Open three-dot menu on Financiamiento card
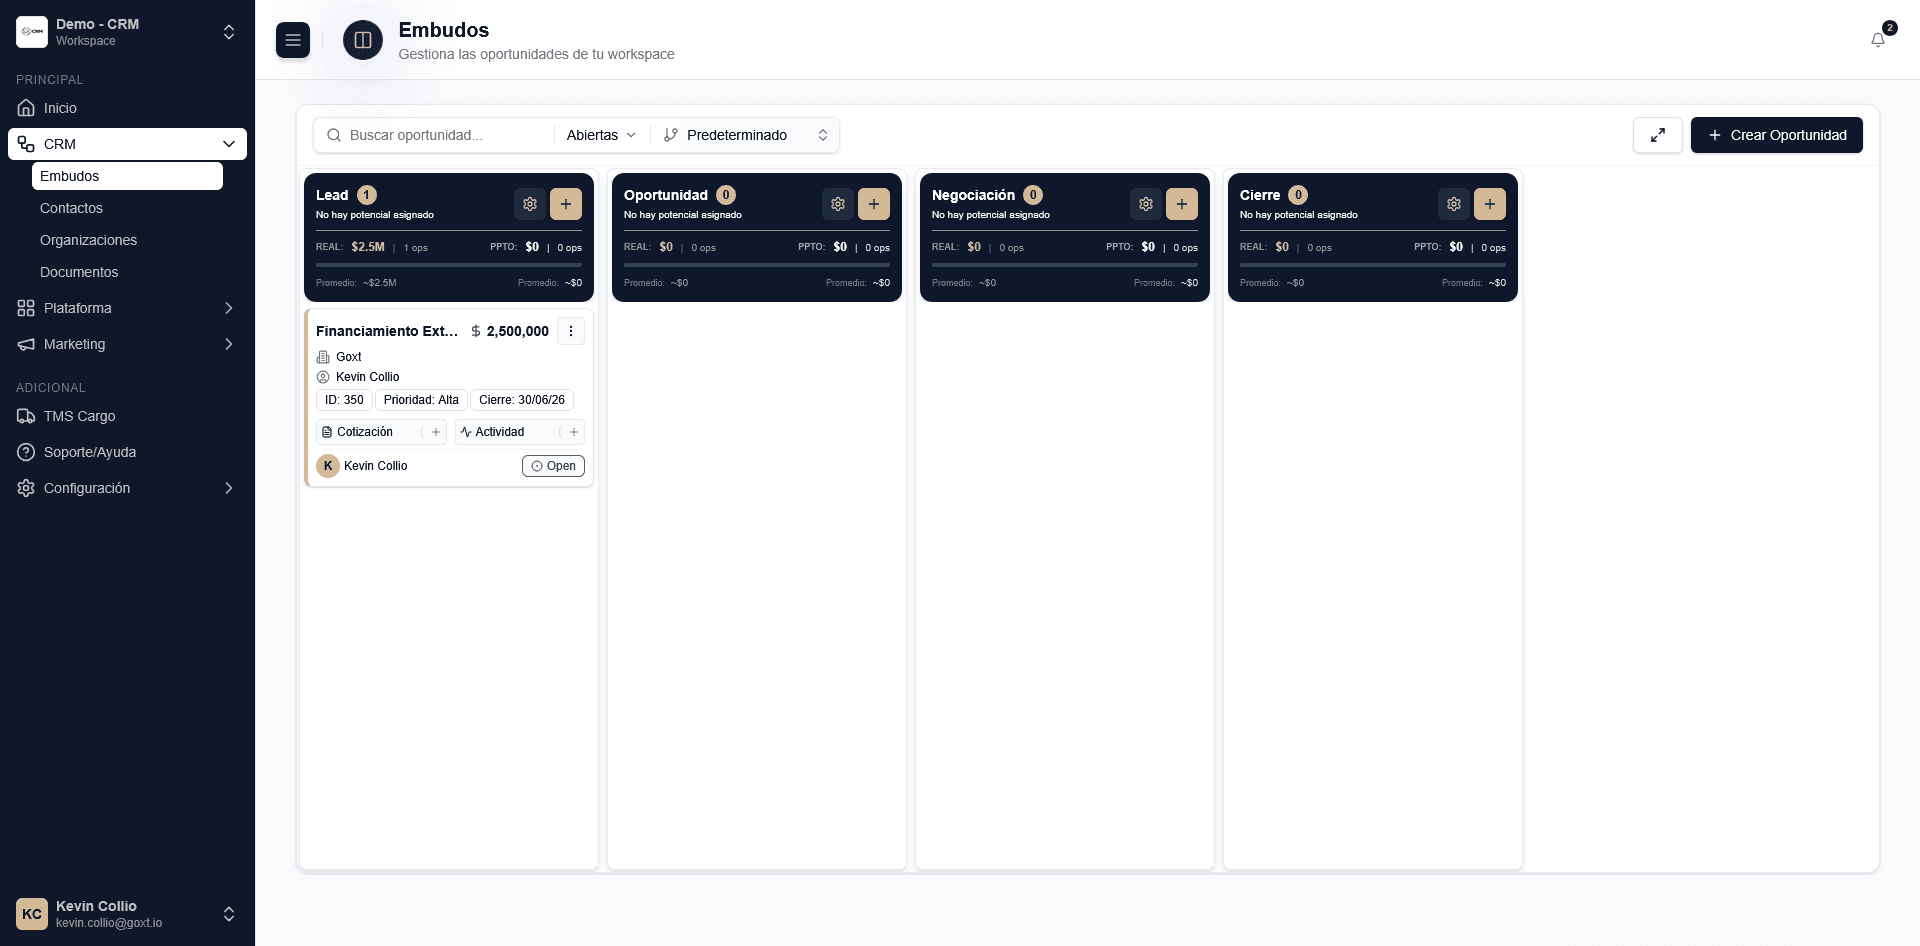Viewport: 1920px width, 946px height. [571, 331]
